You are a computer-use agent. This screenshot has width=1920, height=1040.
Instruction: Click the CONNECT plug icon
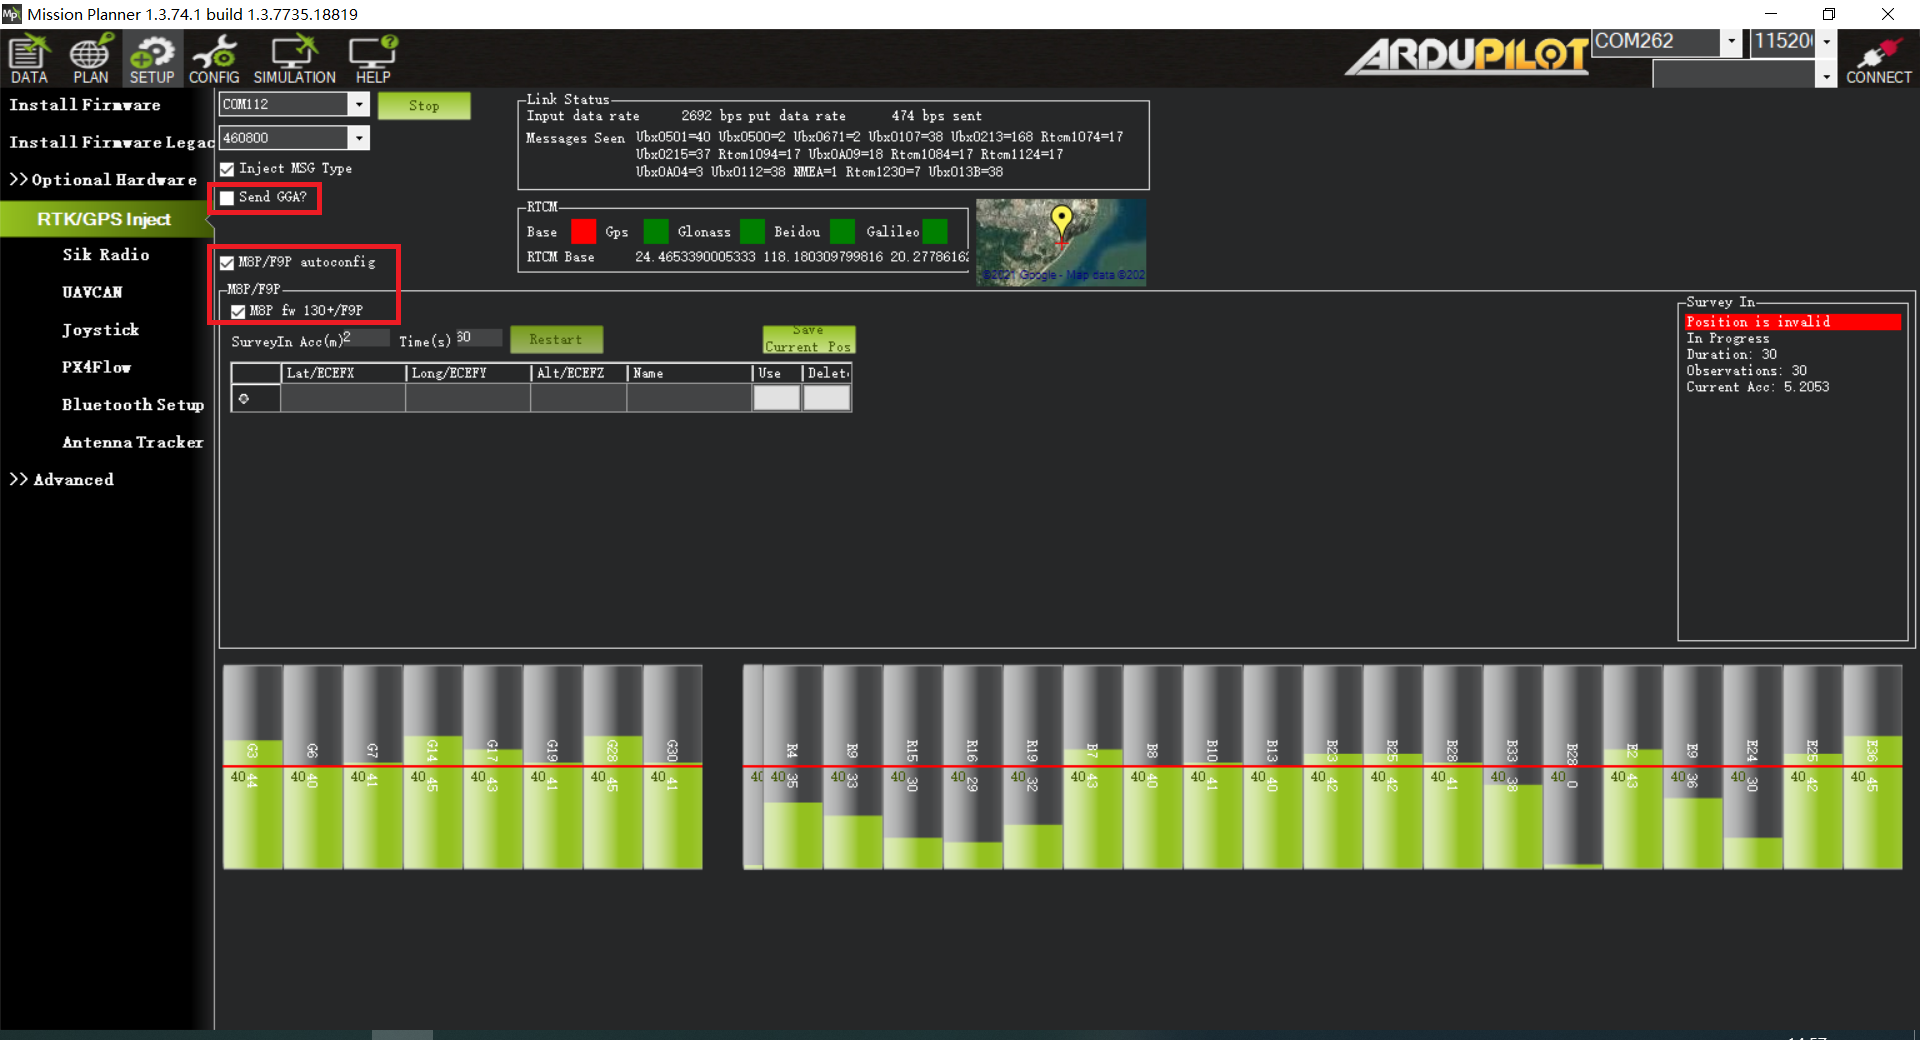(1878, 59)
